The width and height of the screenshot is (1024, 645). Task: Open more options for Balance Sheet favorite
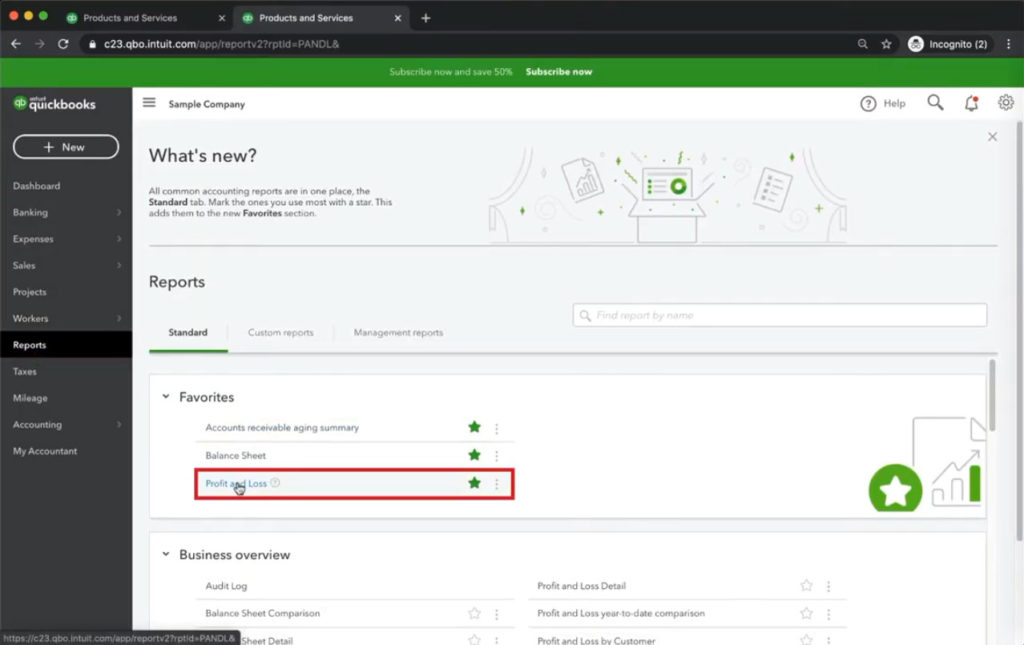[496, 456]
